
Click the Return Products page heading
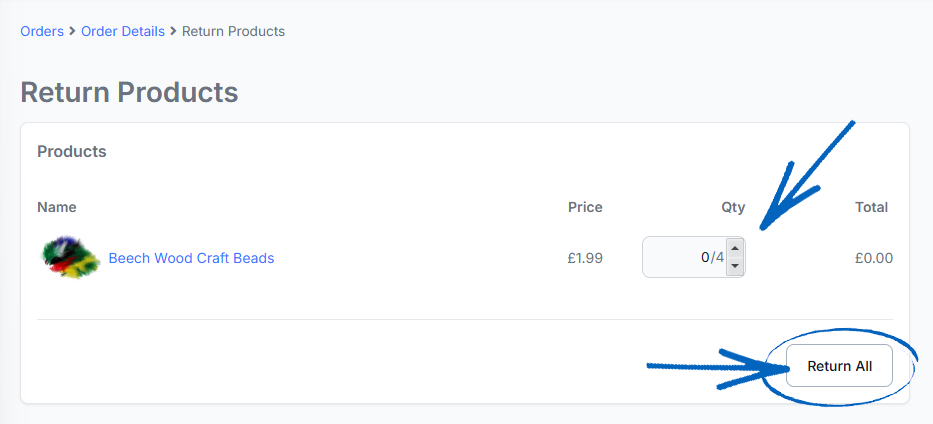129,93
